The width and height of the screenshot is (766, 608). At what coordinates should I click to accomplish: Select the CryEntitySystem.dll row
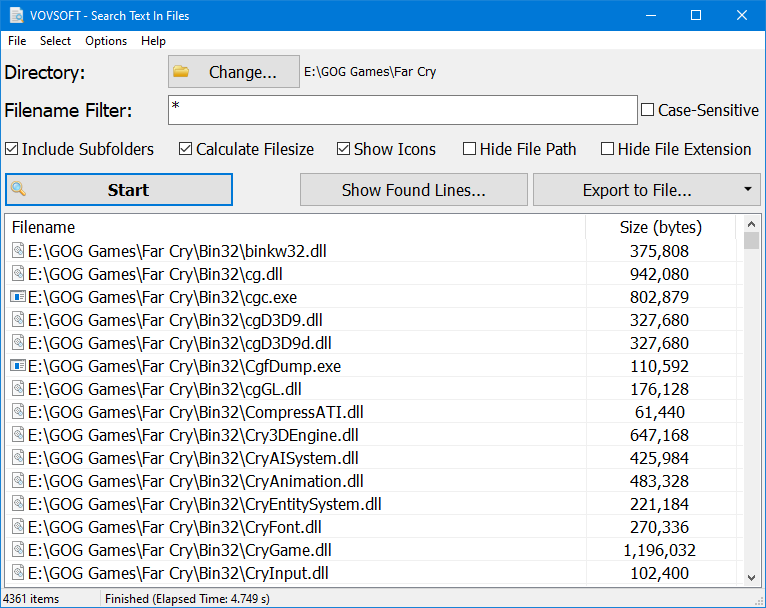tap(374, 503)
